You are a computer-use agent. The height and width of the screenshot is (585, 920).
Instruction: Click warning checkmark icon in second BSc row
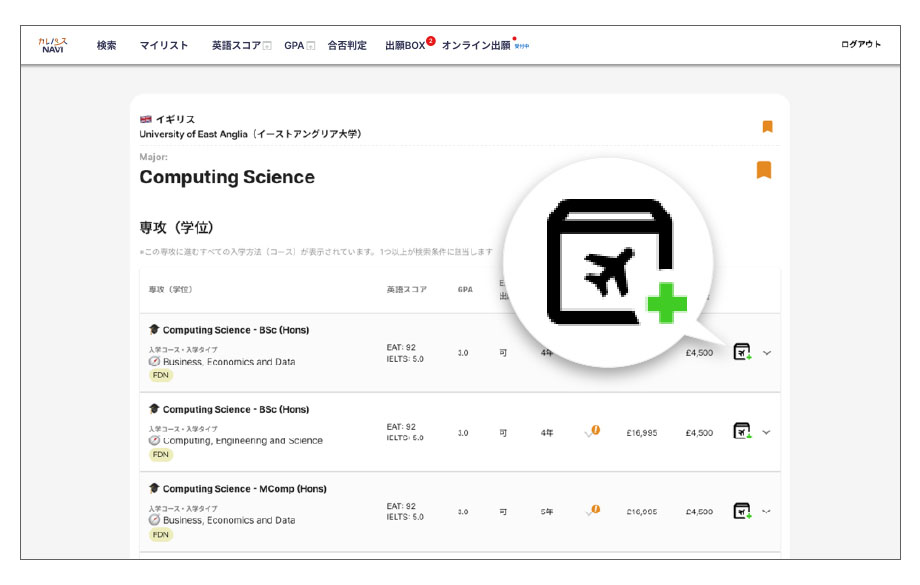[x=592, y=431]
